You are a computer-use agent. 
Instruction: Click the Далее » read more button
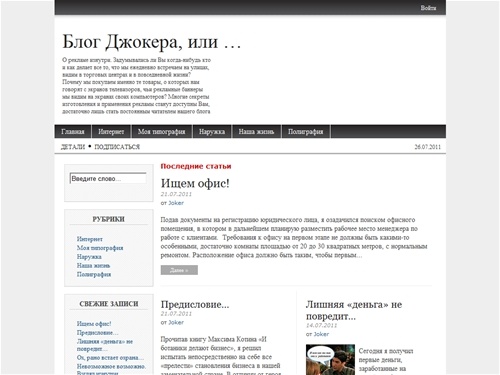pos(179,270)
